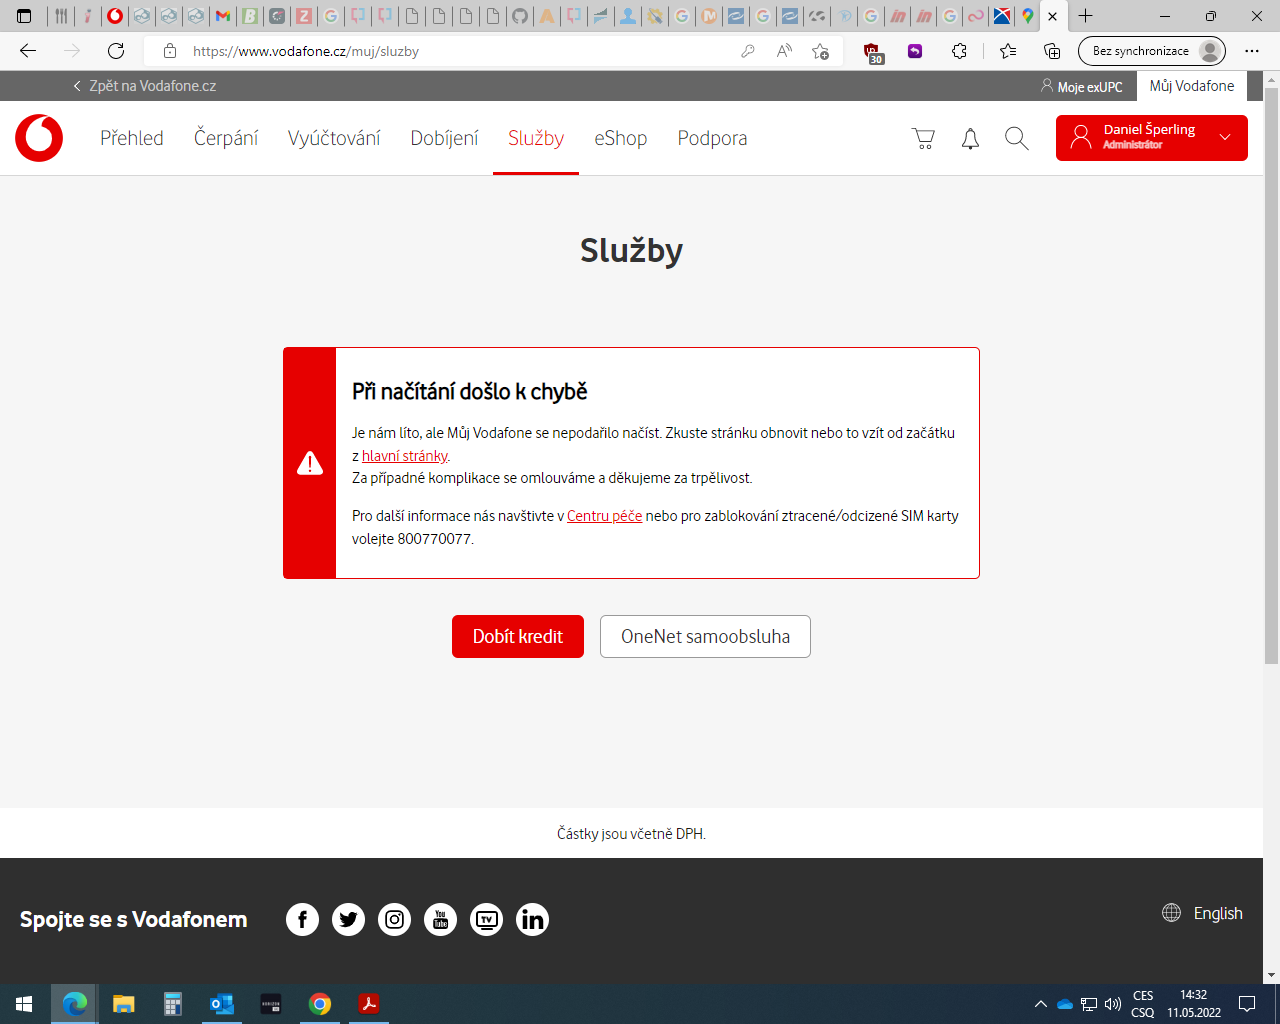The height and width of the screenshot is (1024, 1280).
Task: Open a new browser tab
Action: 1086,16
